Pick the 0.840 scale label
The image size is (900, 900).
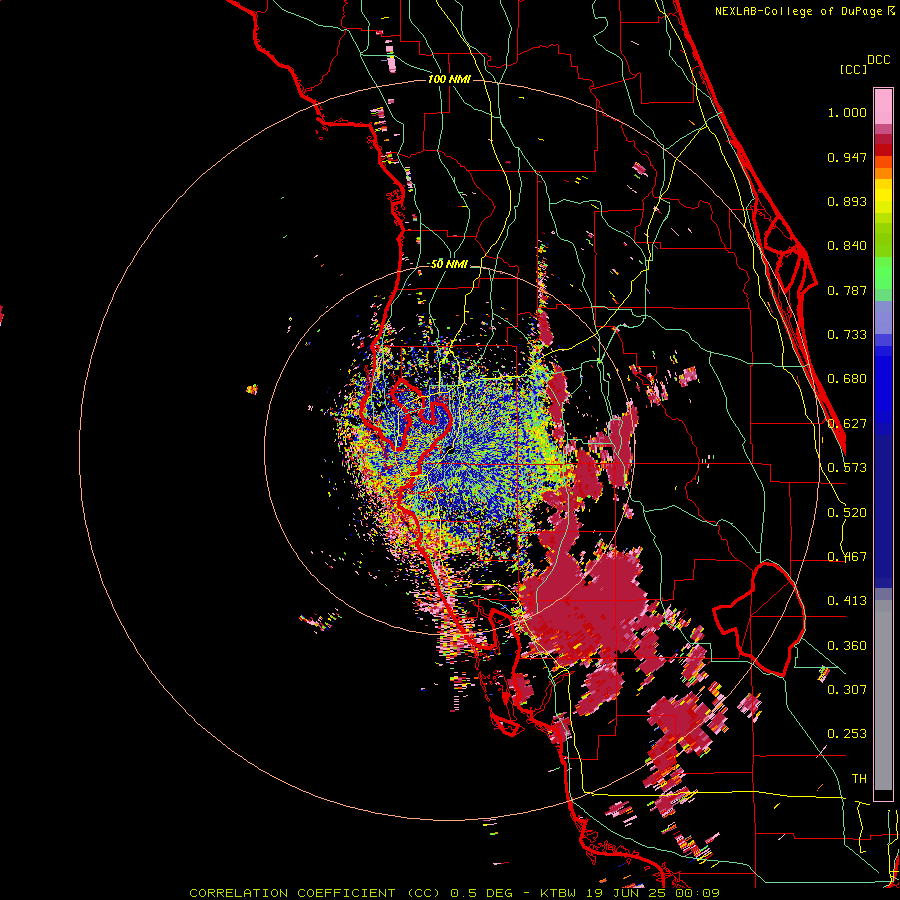tap(847, 246)
